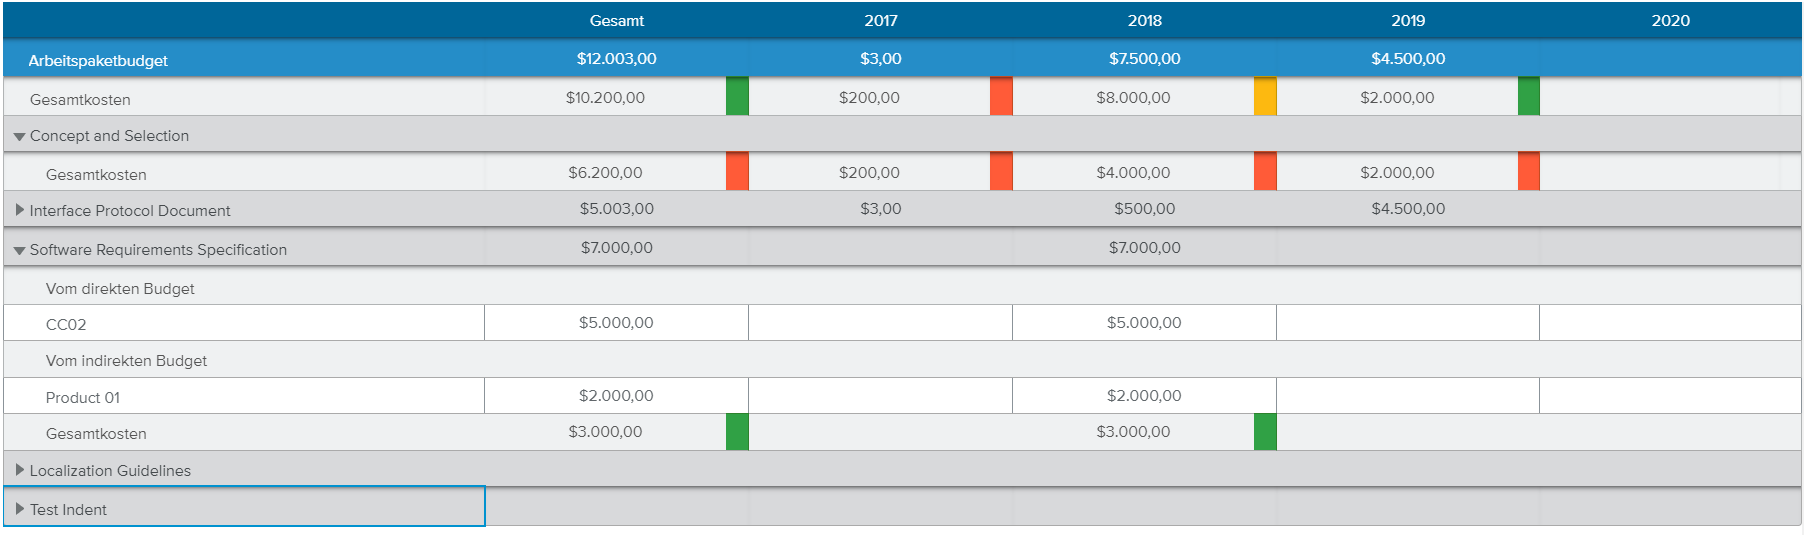Select the 2020 column header

[1670, 21]
